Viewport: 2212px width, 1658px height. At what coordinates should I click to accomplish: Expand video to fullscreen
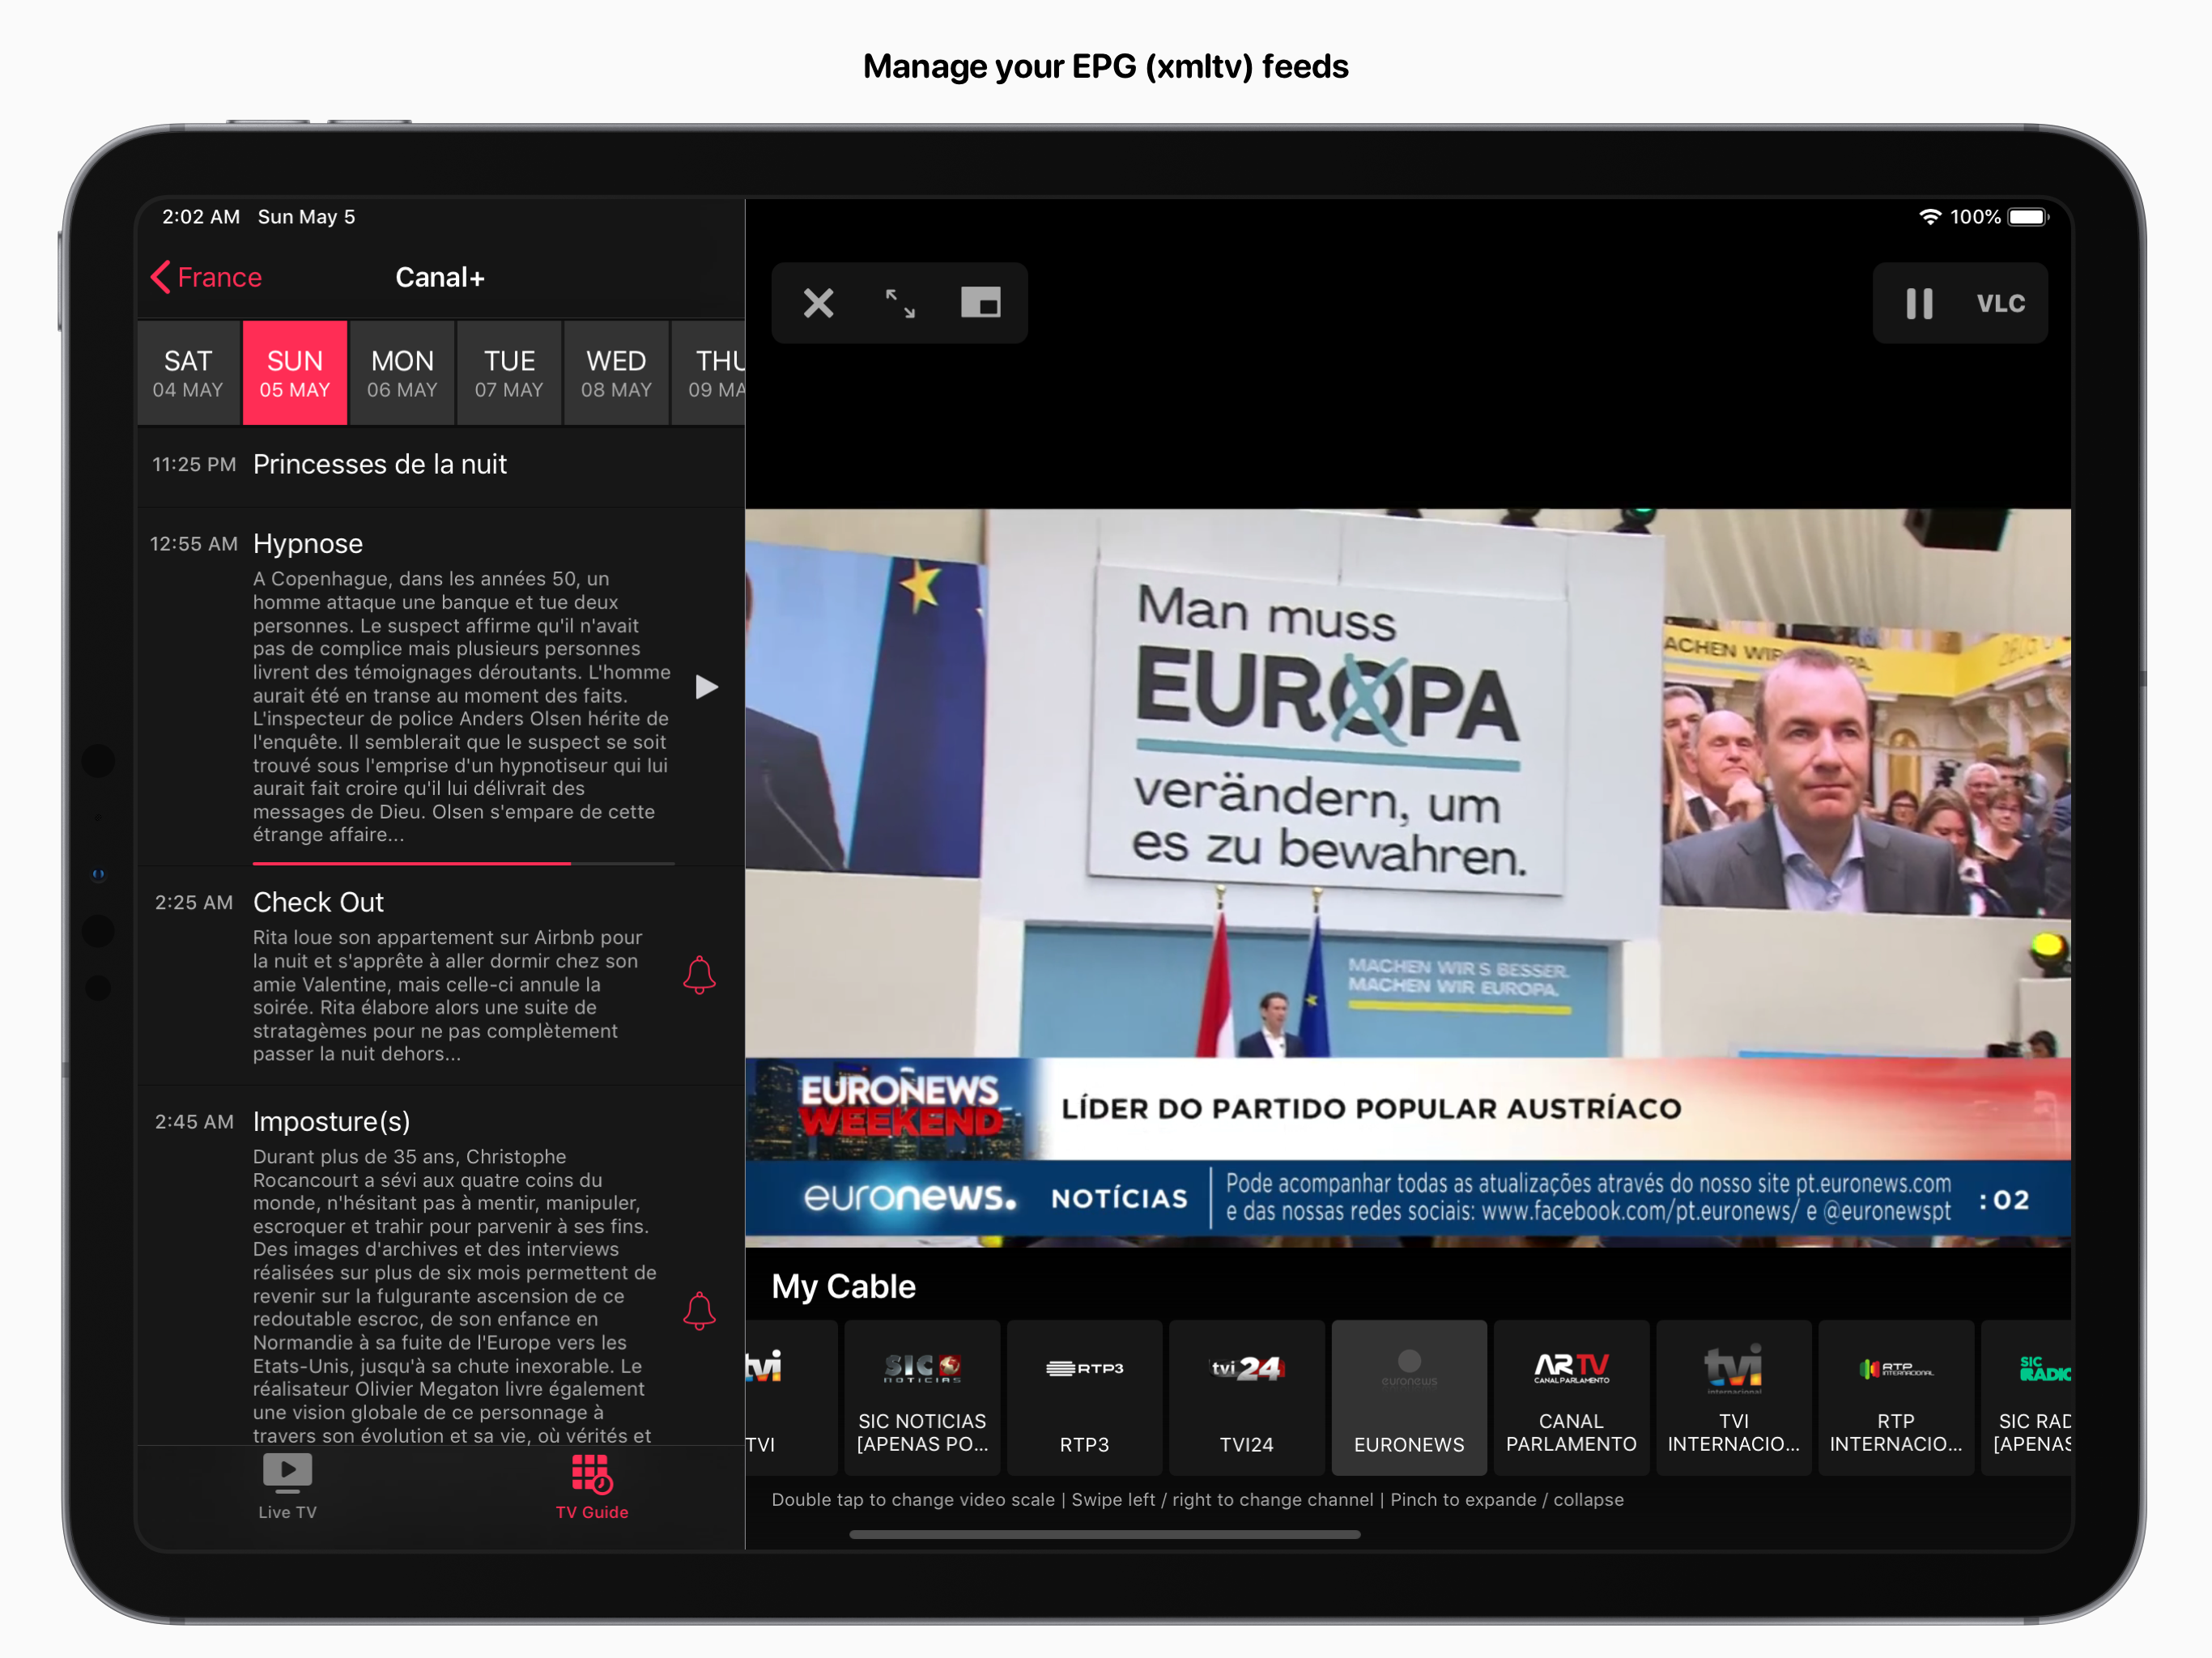tap(900, 303)
